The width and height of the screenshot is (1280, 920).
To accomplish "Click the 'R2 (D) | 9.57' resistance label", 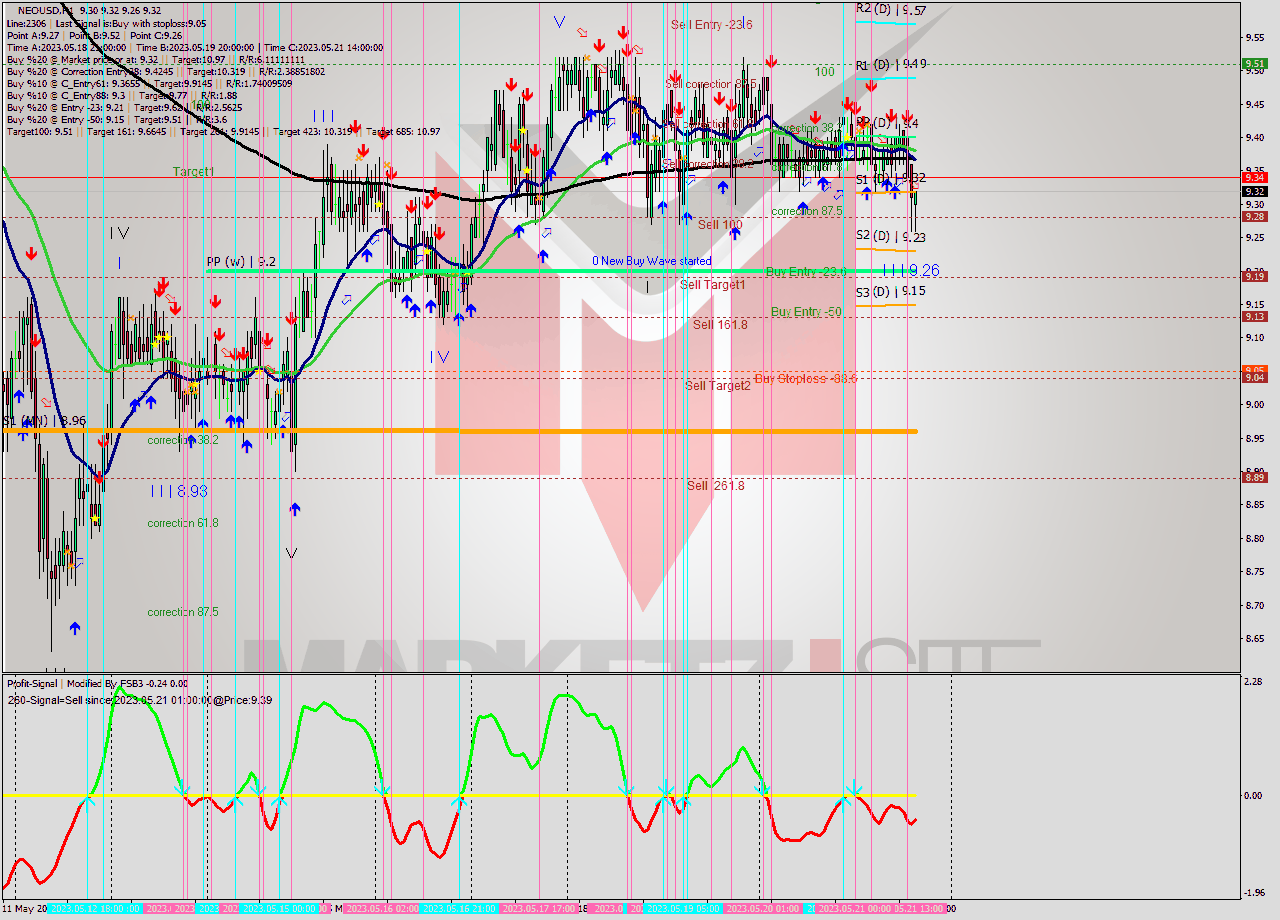I will click(891, 9).
